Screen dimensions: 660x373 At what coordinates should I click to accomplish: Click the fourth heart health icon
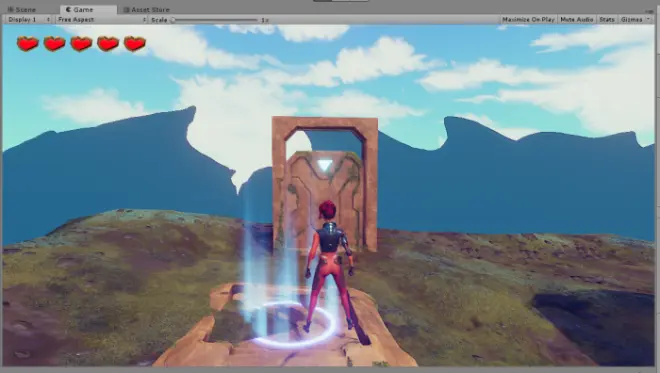[108, 43]
